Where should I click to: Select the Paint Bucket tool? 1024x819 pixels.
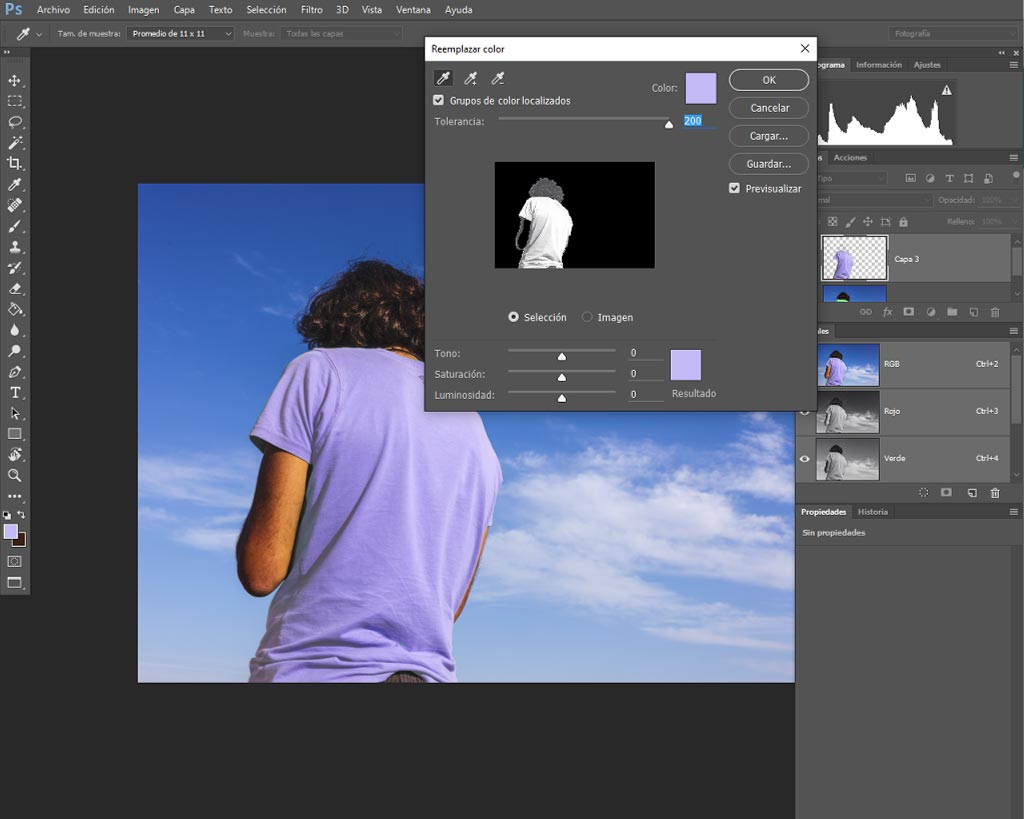(x=14, y=309)
